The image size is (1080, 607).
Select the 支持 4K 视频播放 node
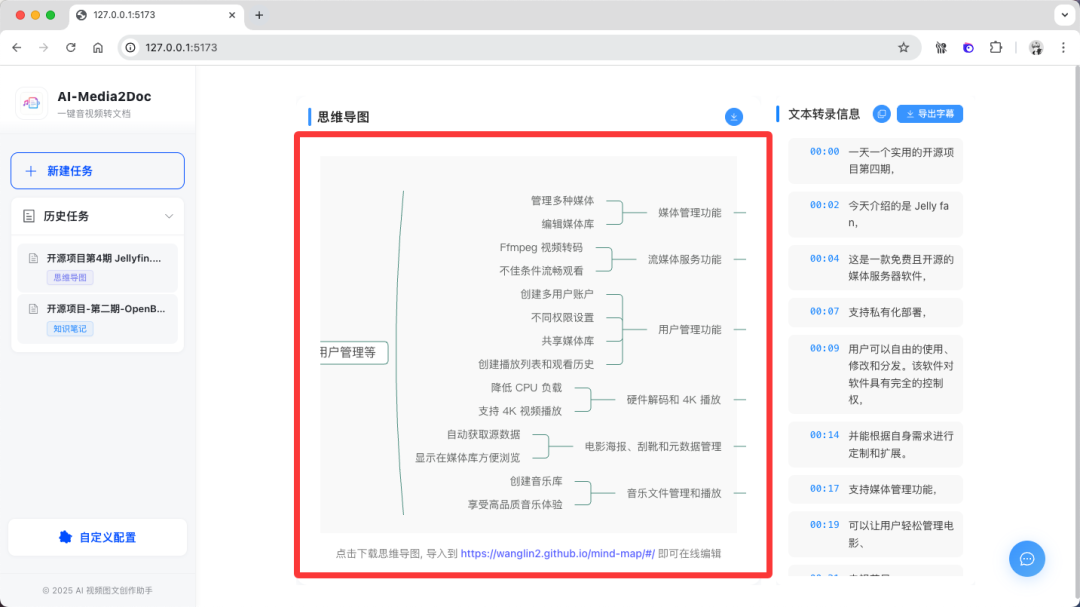click(x=520, y=411)
